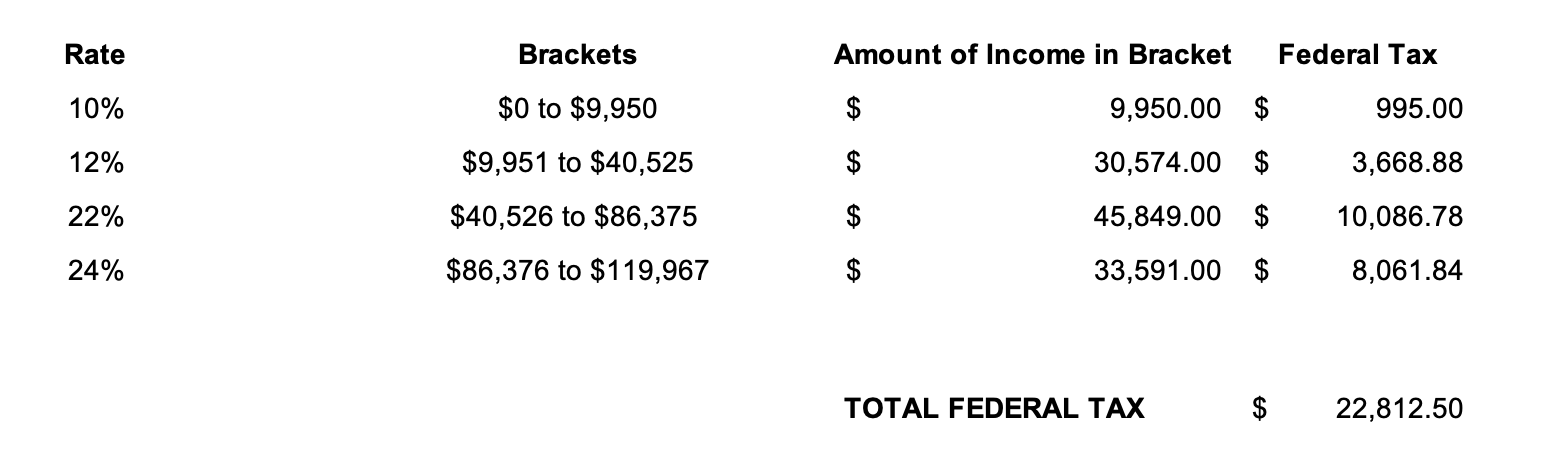This screenshot has width=1542, height=450.
Task: Select the 24% rate cell
Action: [95, 270]
